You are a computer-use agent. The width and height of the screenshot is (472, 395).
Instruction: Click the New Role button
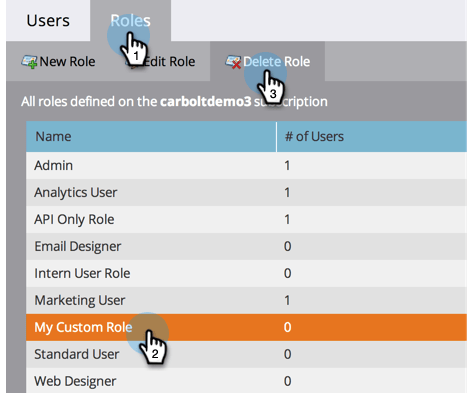59,62
